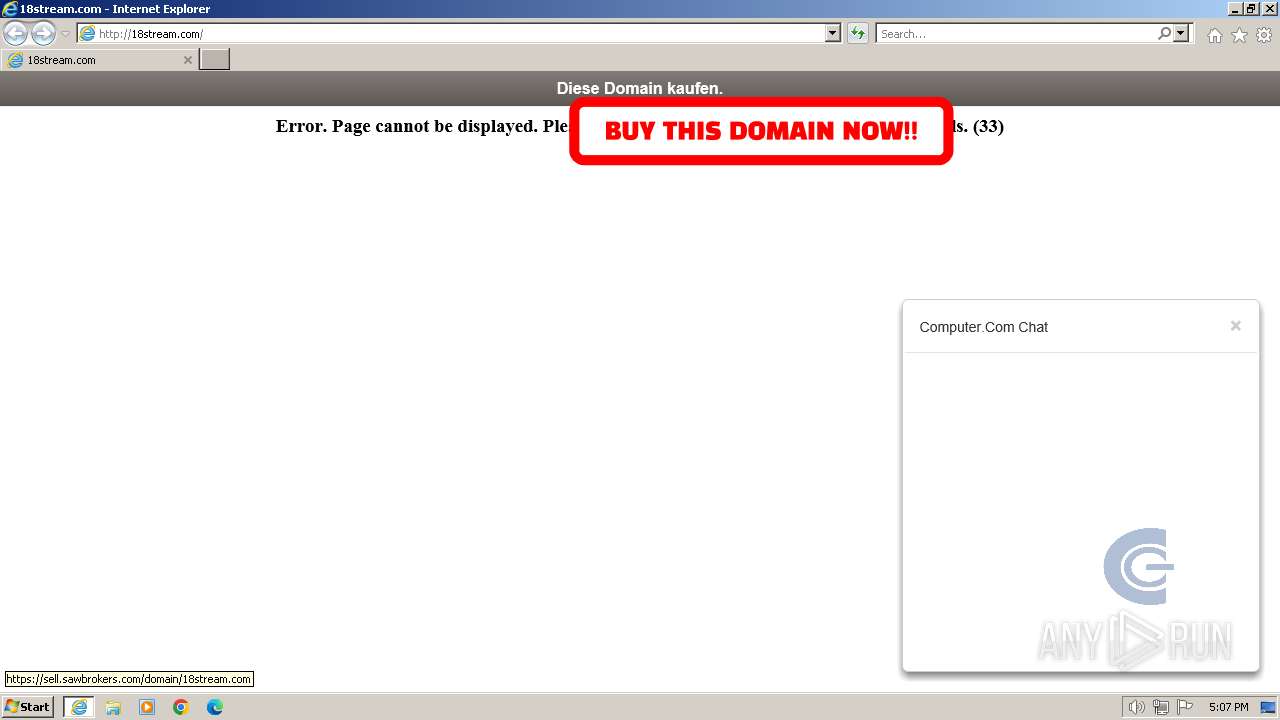The image size is (1280, 720).
Task: Click the Computer.Com Chat title
Action: [x=984, y=327]
